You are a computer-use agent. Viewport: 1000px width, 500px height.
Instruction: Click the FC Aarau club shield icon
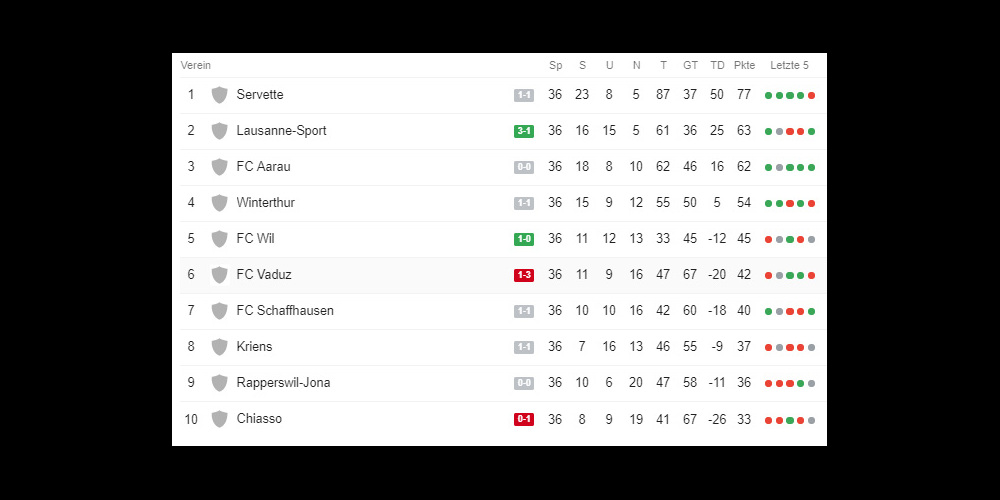click(x=219, y=167)
